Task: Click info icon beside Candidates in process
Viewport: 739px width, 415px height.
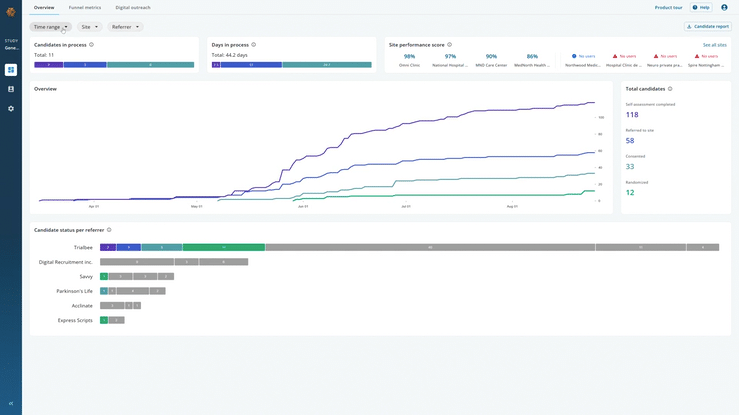Action: pyautogui.click(x=92, y=45)
